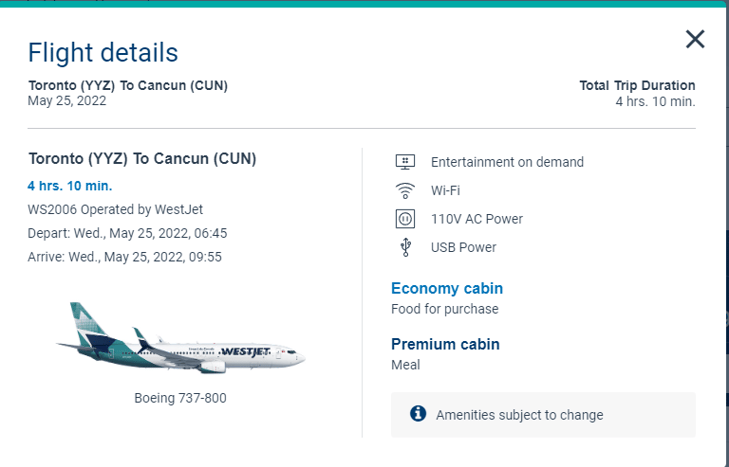The width and height of the screenshot is (729, 467).
Task: Click the WestJet Boeing 737-800 airplane image
Action: (180, 338)
